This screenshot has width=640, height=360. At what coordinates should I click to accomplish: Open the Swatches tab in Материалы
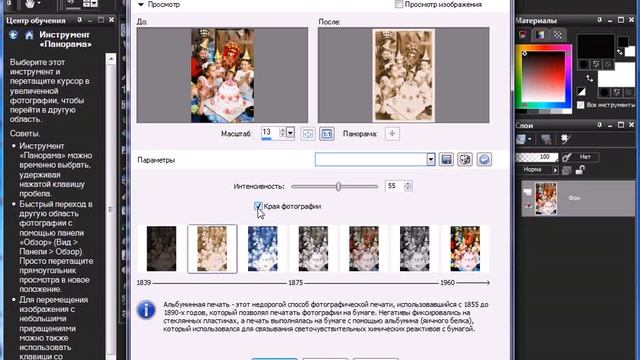point(557,35)
